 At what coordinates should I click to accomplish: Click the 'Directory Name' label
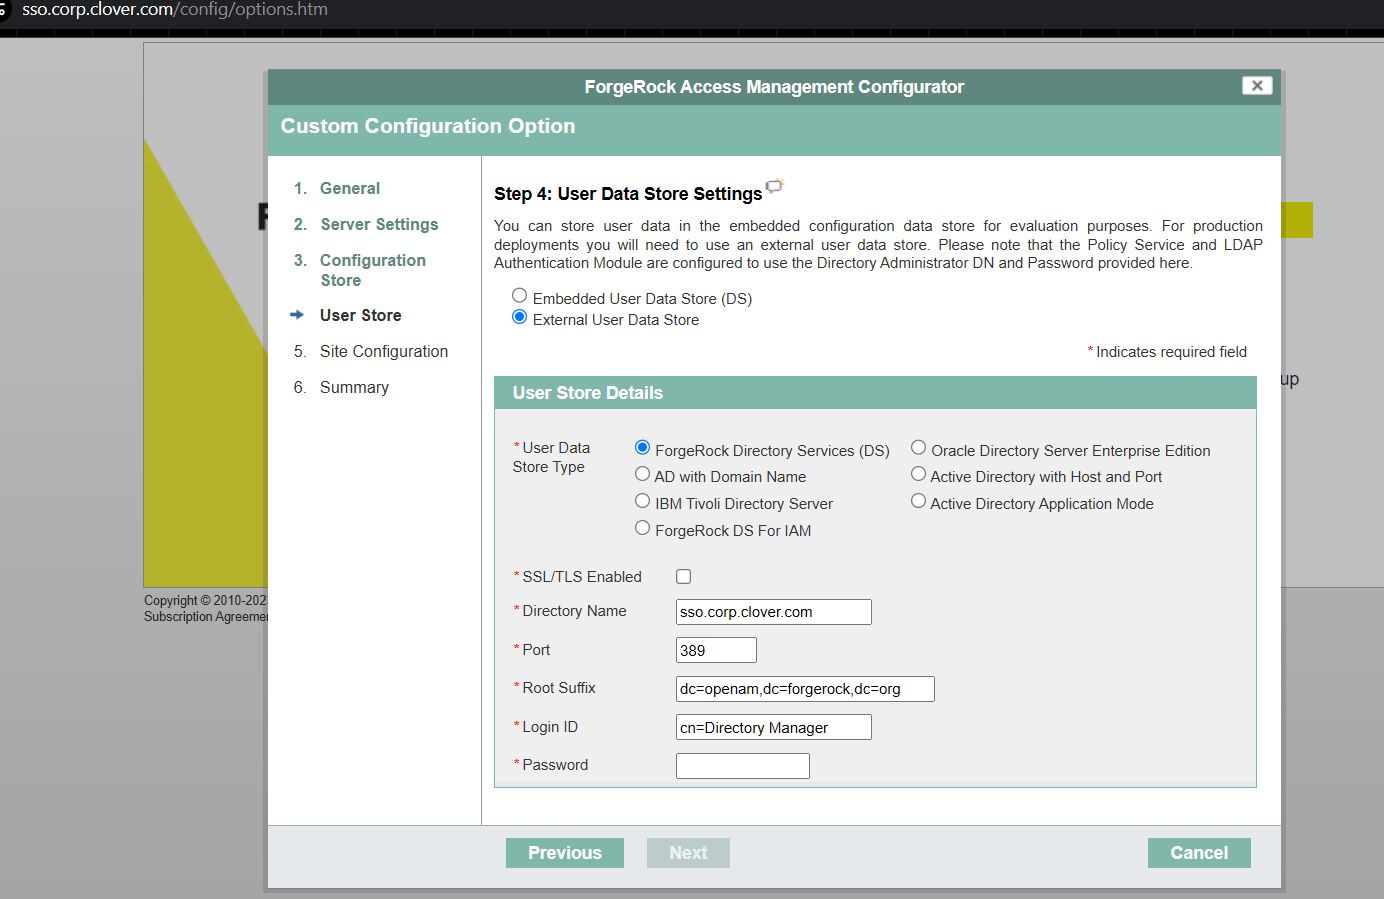tap(570, 611)
